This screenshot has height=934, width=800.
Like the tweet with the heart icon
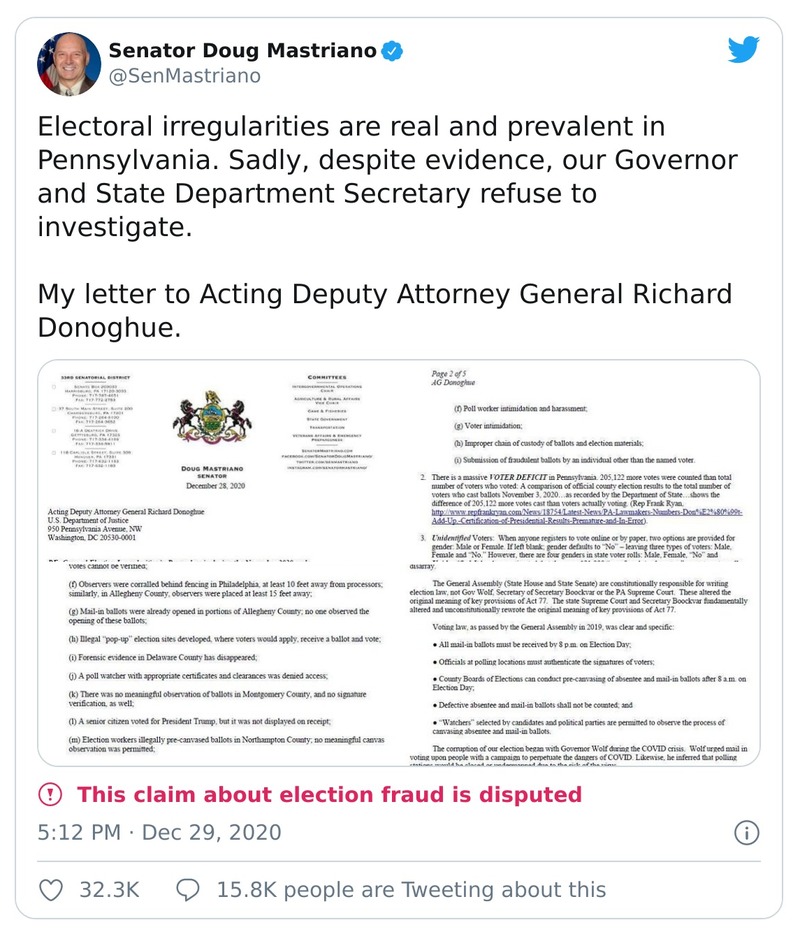(x=51, y=889)
